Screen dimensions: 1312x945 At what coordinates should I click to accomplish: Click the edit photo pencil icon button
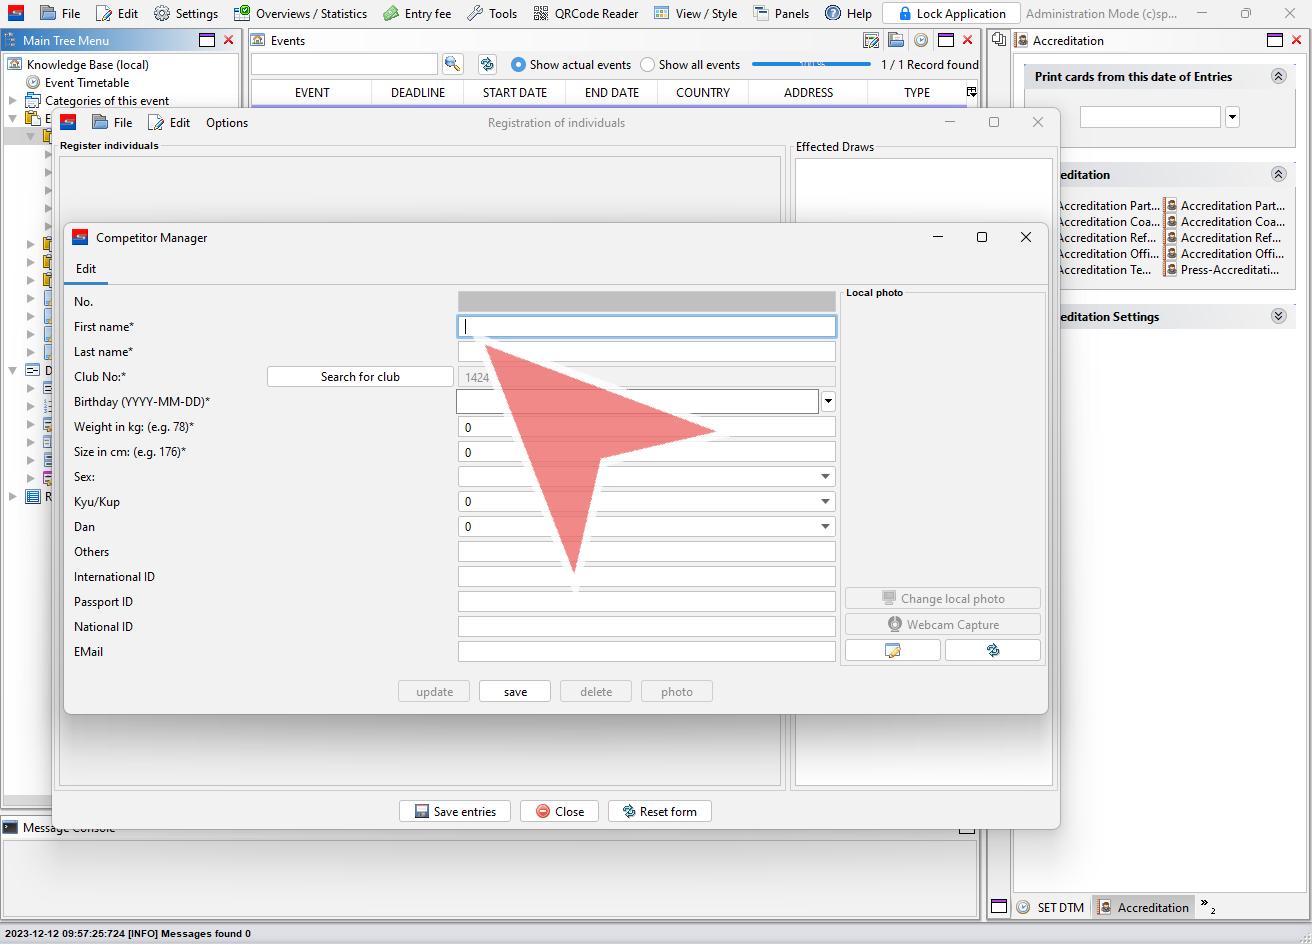pos(892,650)
